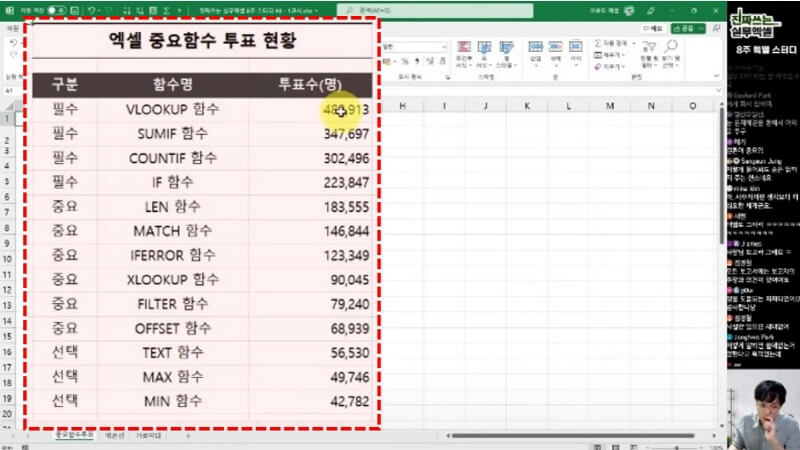Viewport: 800px width, 450px height.
Task: Open the Cell Styles gallery
Action: 506,54
